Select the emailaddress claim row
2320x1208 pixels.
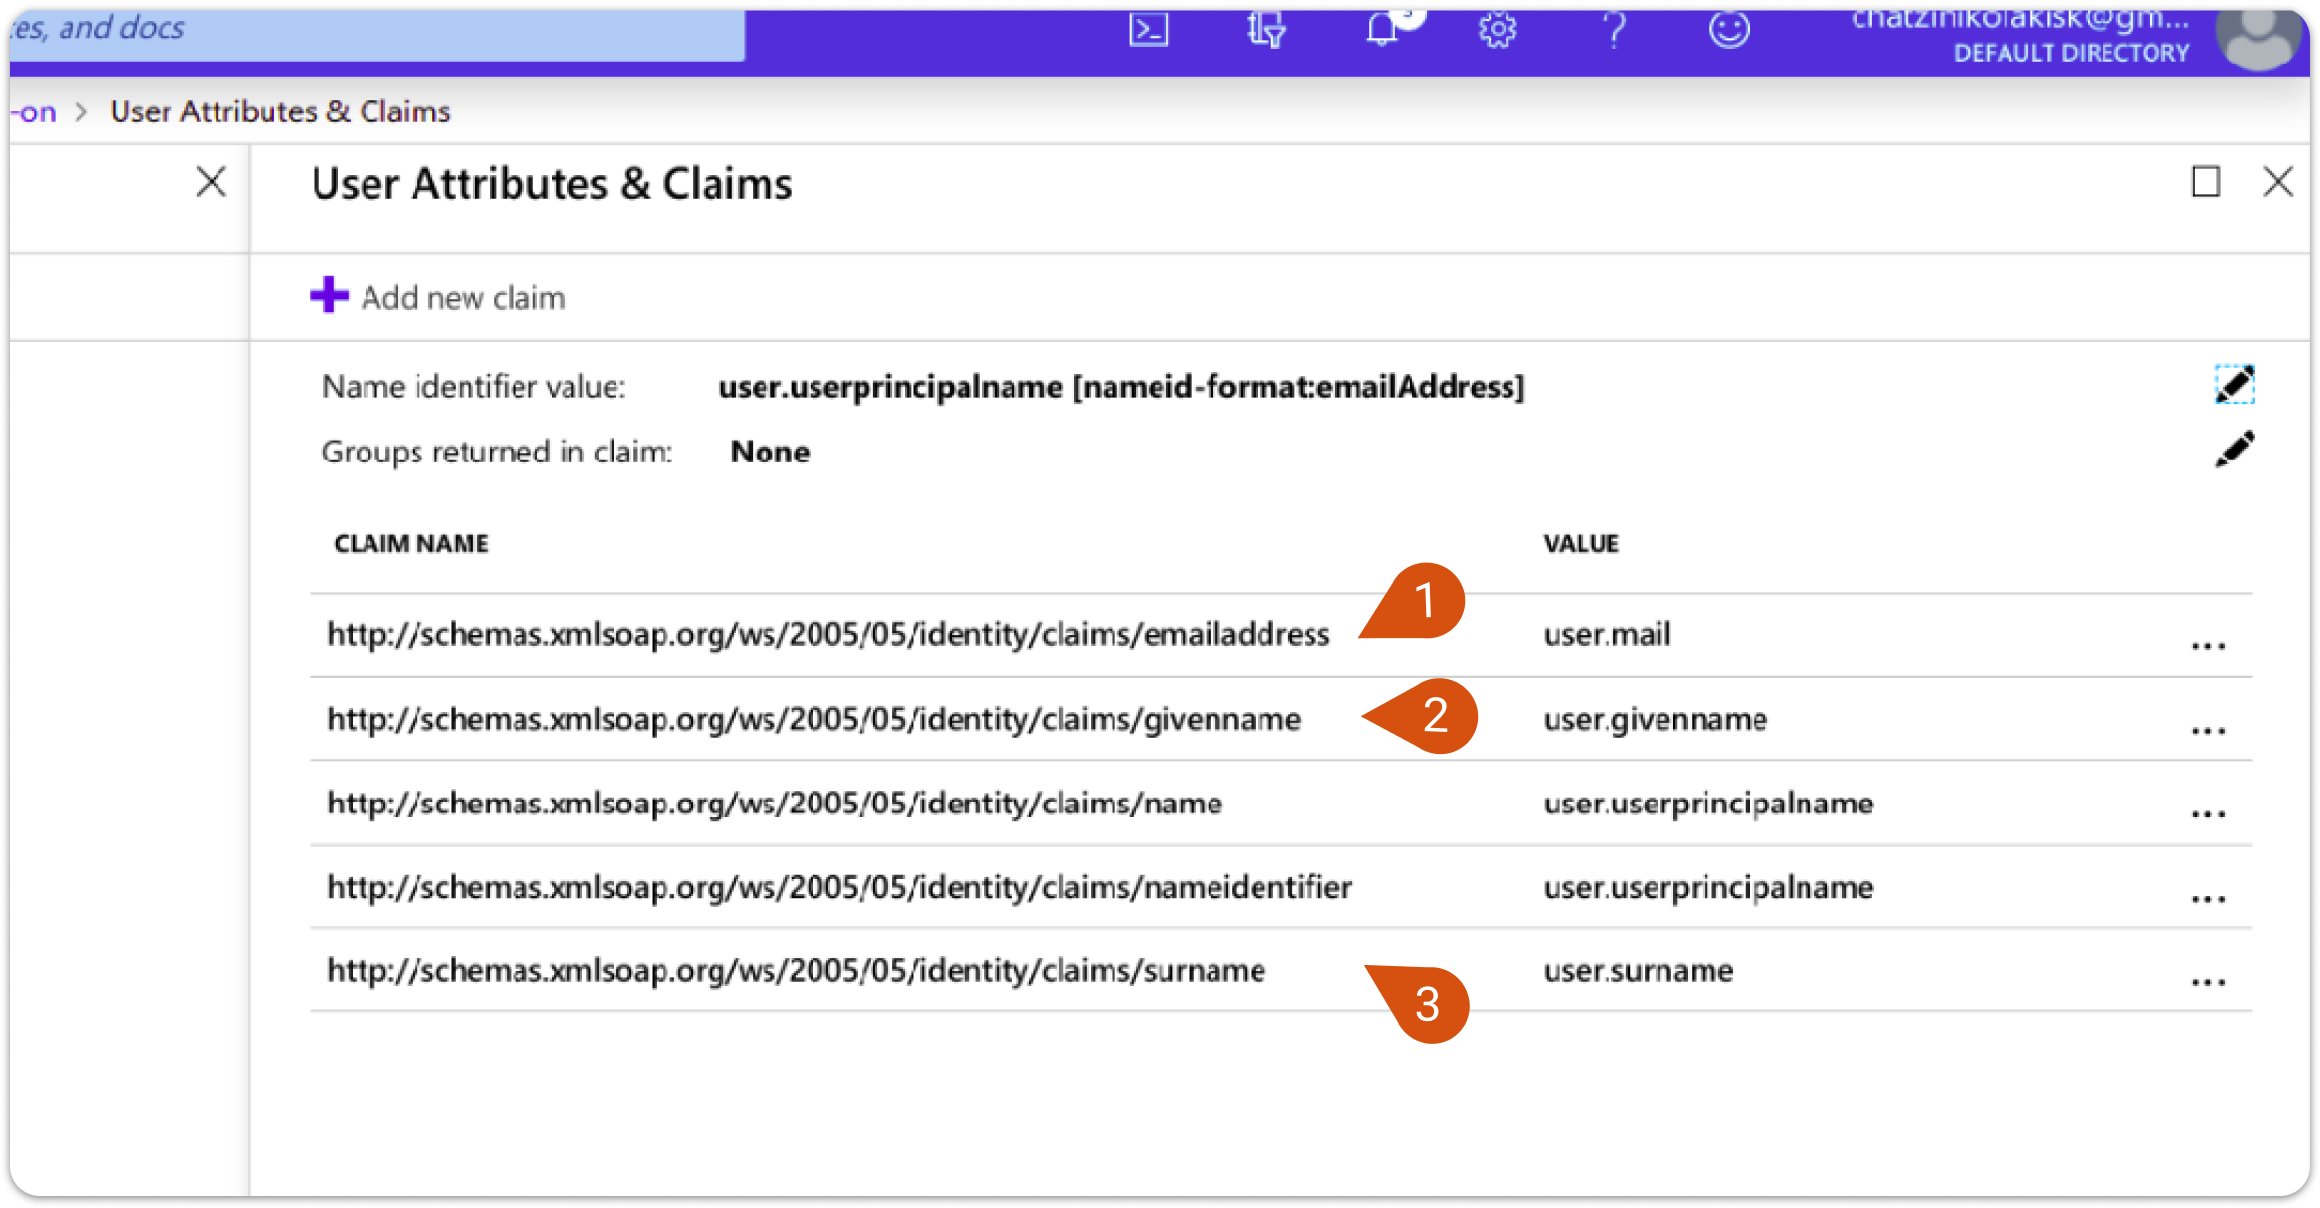coord(1281,635)
